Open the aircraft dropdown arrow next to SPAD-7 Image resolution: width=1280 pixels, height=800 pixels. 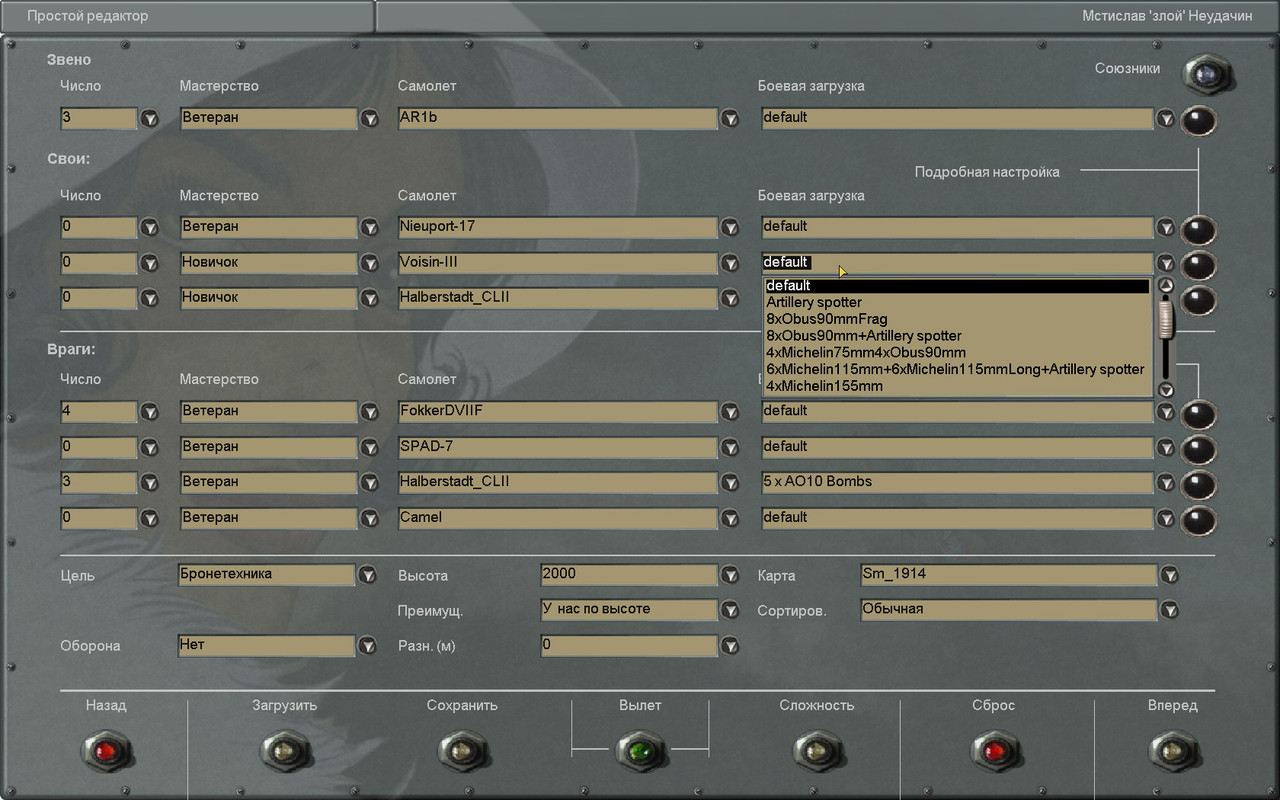pos(730,448)
